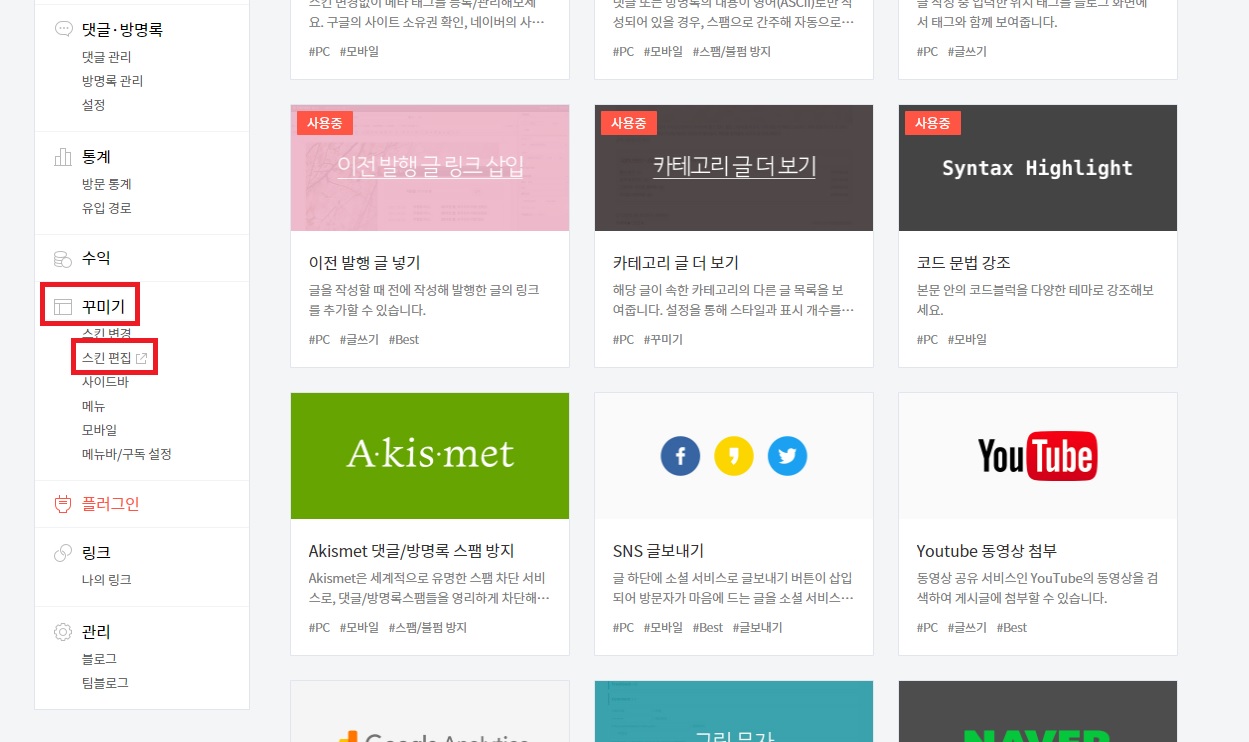The height and width of the screenshot is (742, 1249).
Task: Click the layout icon beside 꾸미기
Action: pos(63,307)
